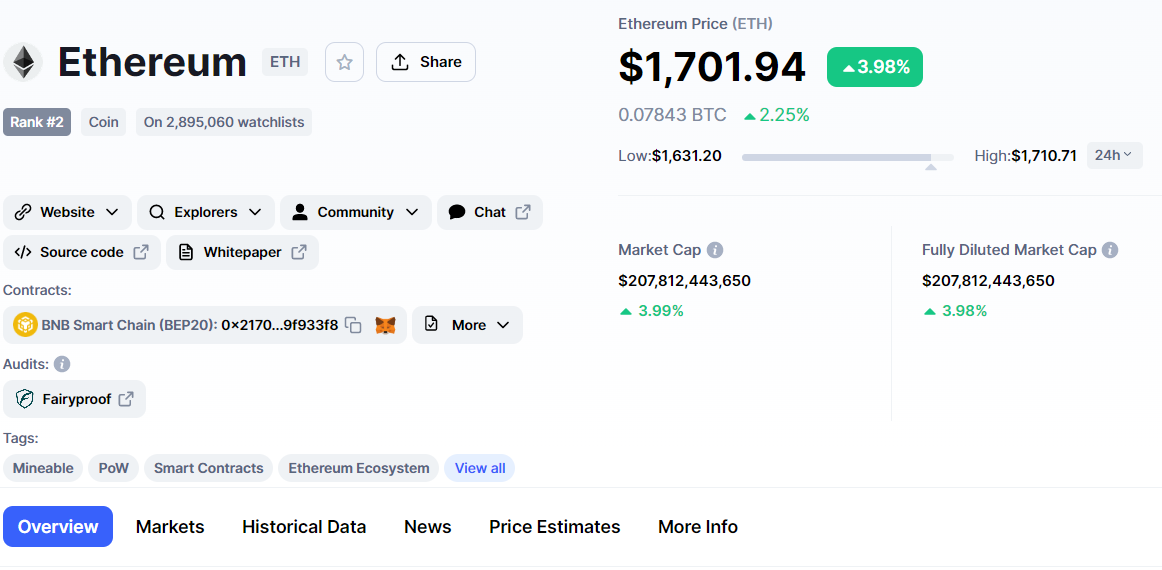Viewport: 1162px width, 570px height.
Task: Click the 2.25% BTC change
Action: (x=776, y=115)
